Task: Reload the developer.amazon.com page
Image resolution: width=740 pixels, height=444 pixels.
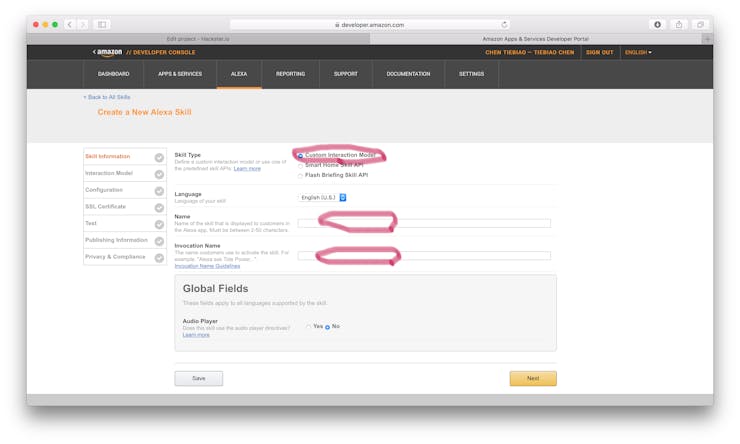Action: pyautogui.click(x=504, y=25)
